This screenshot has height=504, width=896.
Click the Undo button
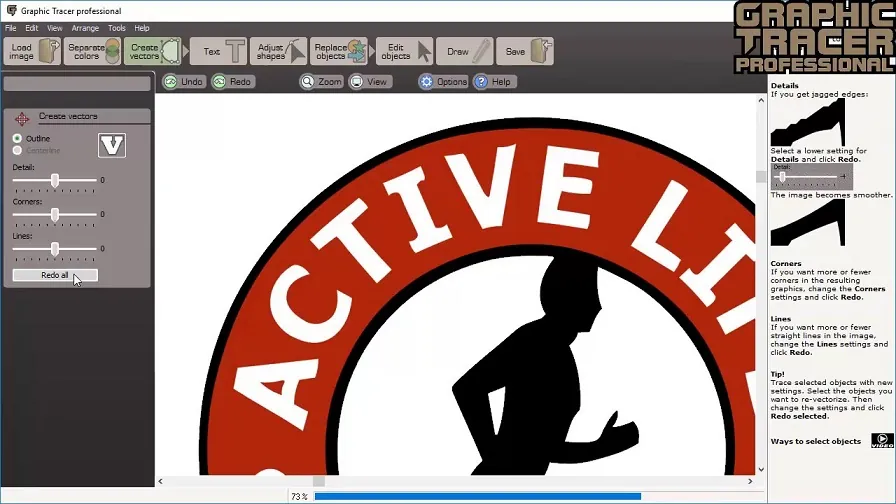click(183, 82)
